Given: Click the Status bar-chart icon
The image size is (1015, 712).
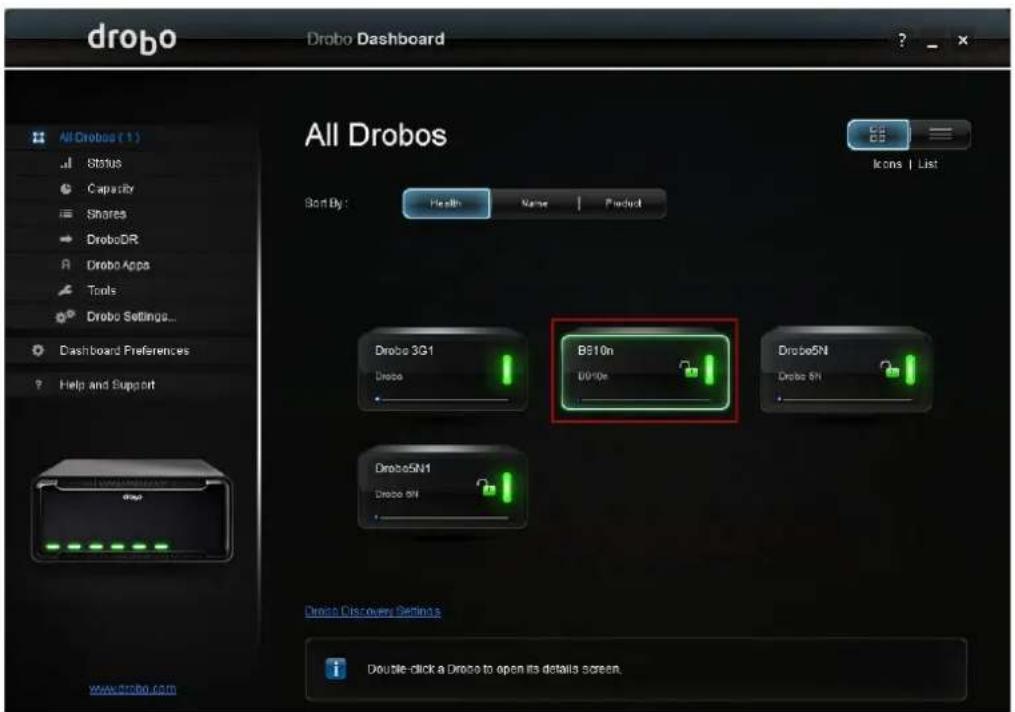Looking at the screenshot, I should [x=65, y=163].
